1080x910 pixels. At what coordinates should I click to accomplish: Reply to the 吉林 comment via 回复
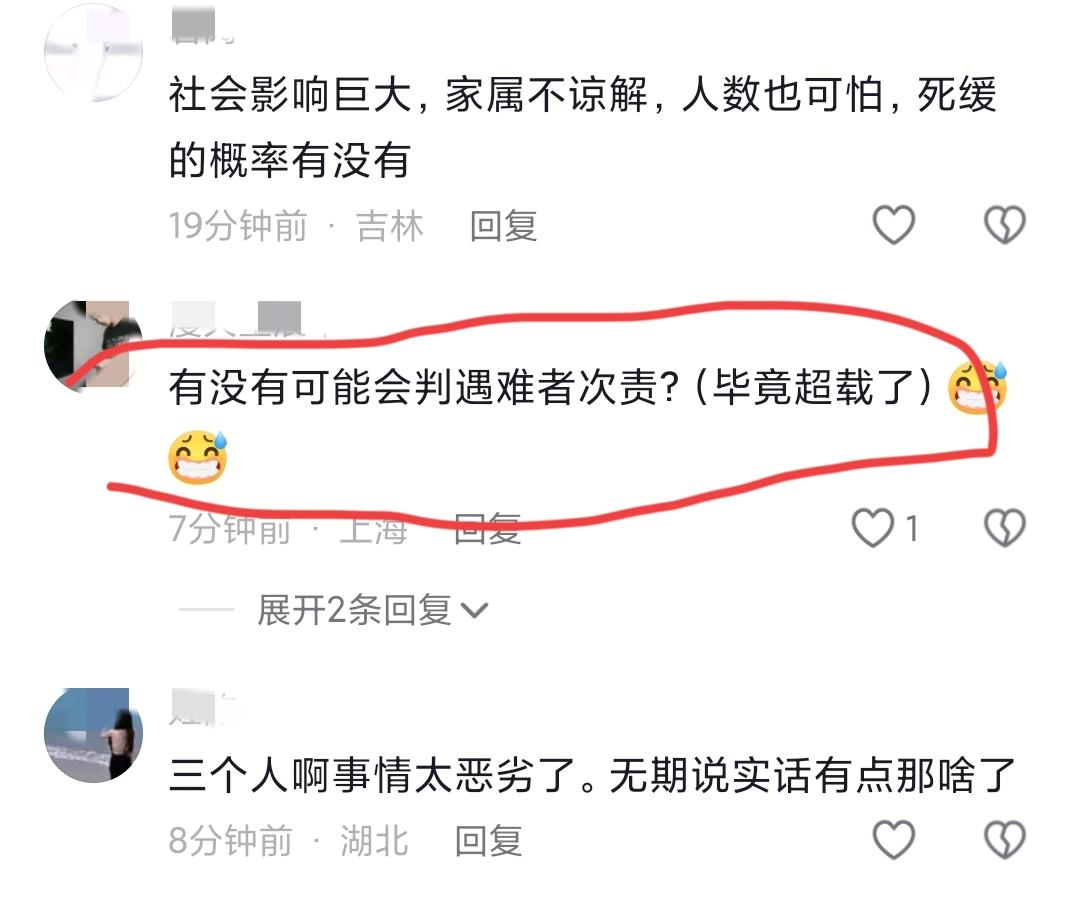click(503, 226)
